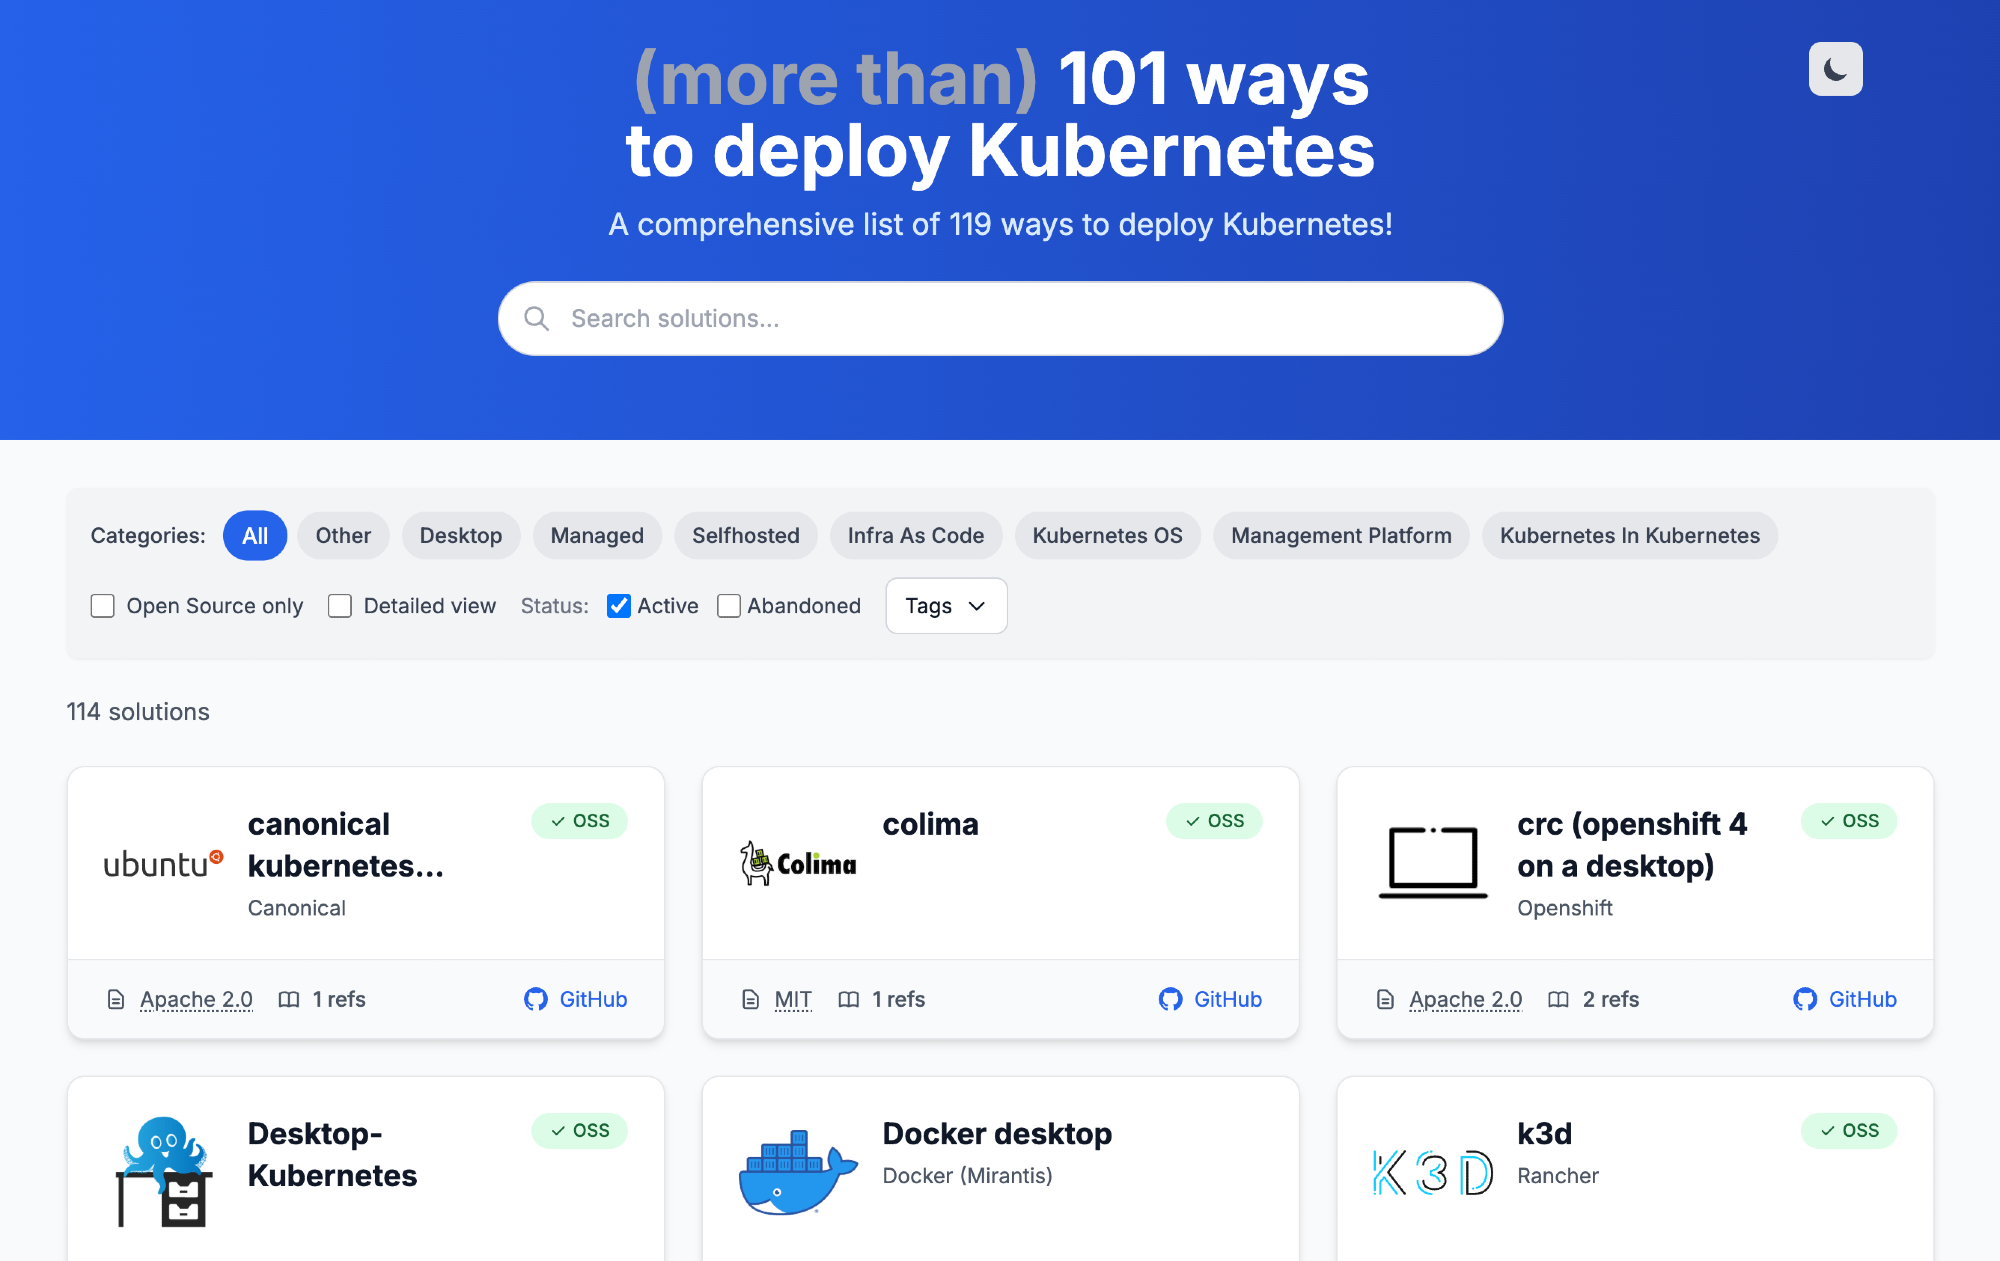The height and width of the screenshot is (1261, 2000).
Task: Uncheck the Active status checkbox
Action: pos(619,606)
